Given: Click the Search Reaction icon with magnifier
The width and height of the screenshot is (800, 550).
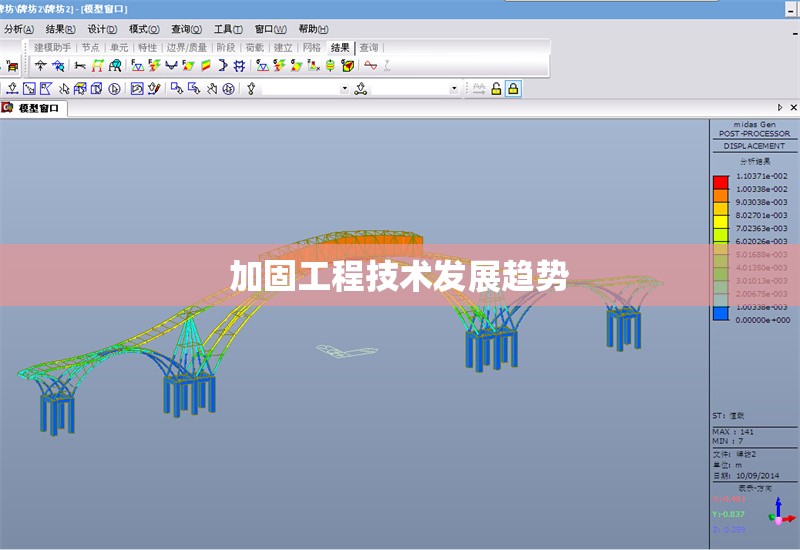Looking at the screenshot, I should coord(58,65).
